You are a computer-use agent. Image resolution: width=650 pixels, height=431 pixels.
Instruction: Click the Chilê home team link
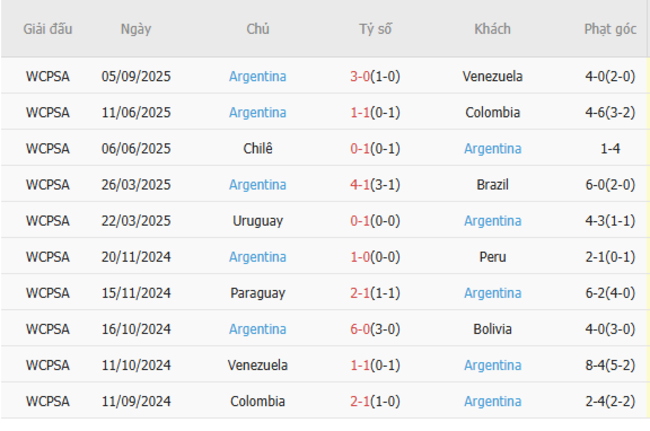257,149
